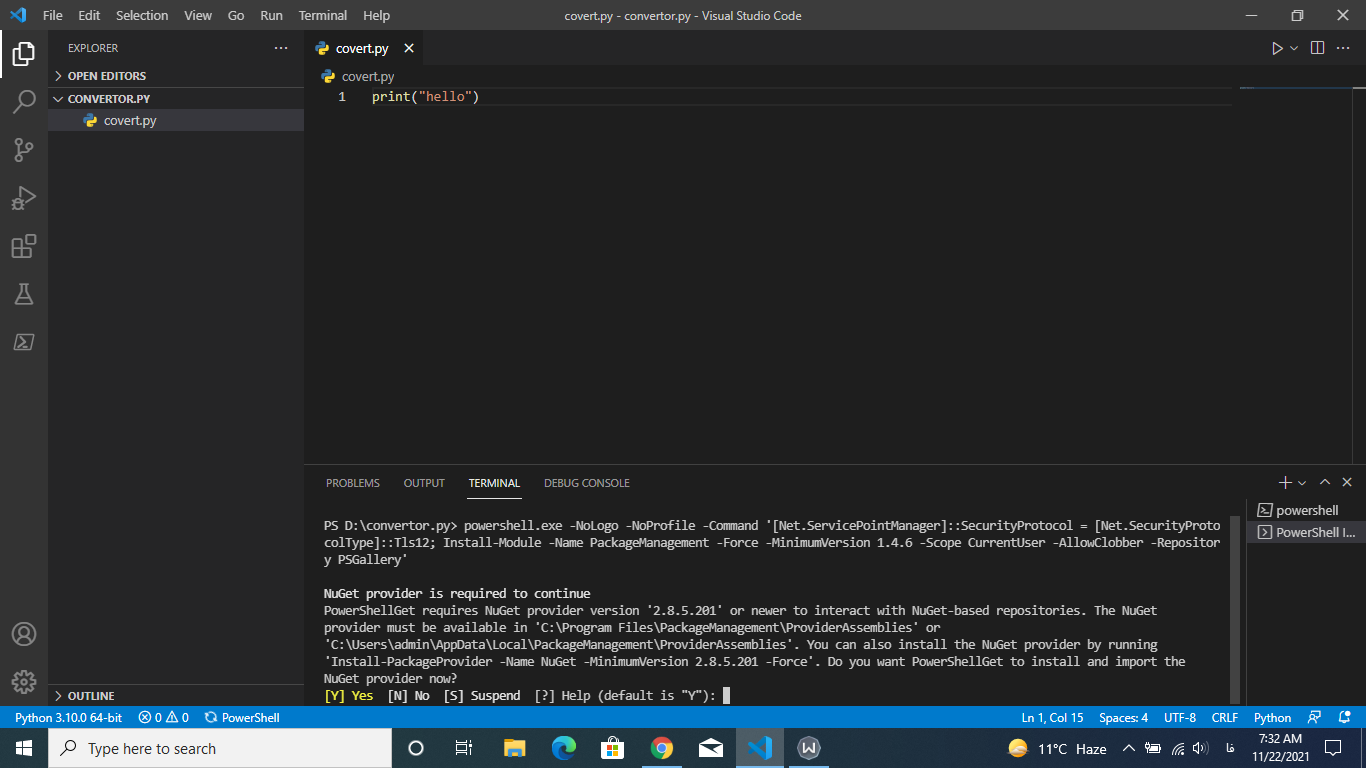
Task: Open the Terminal menu
Action: pyautogui.click(x=323, y=15)
